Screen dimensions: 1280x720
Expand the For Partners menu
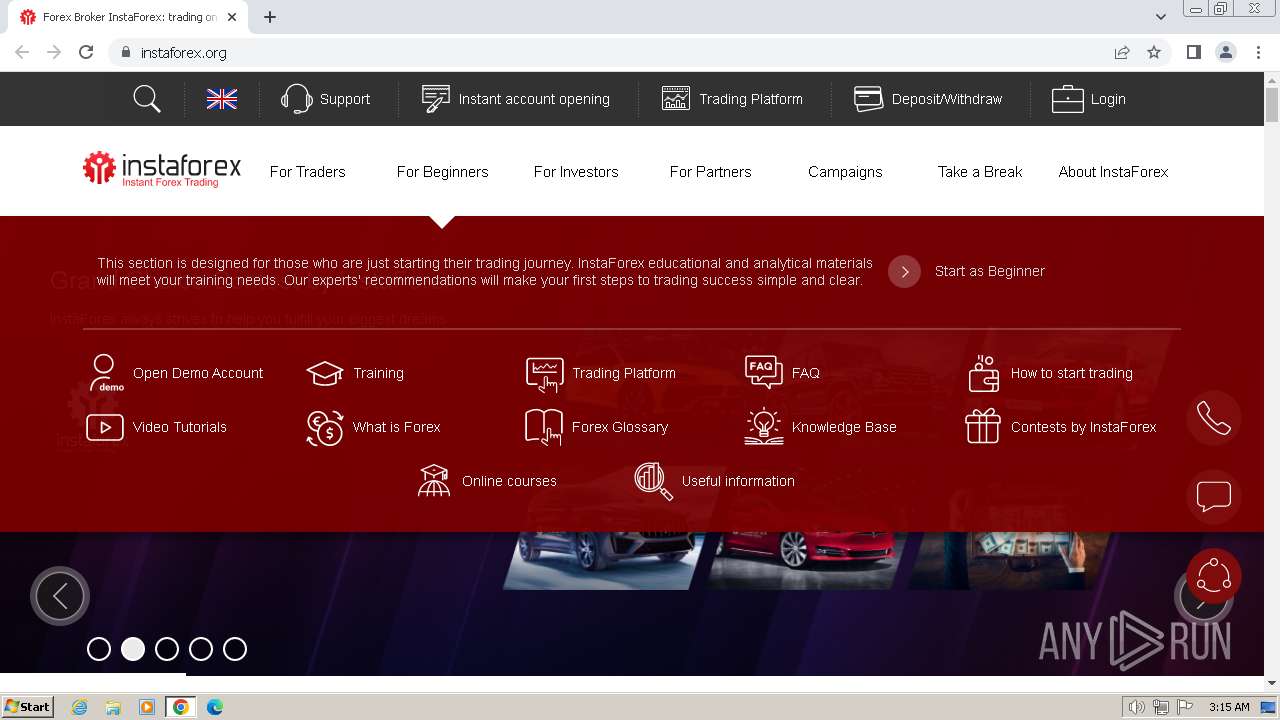(710, 172)
